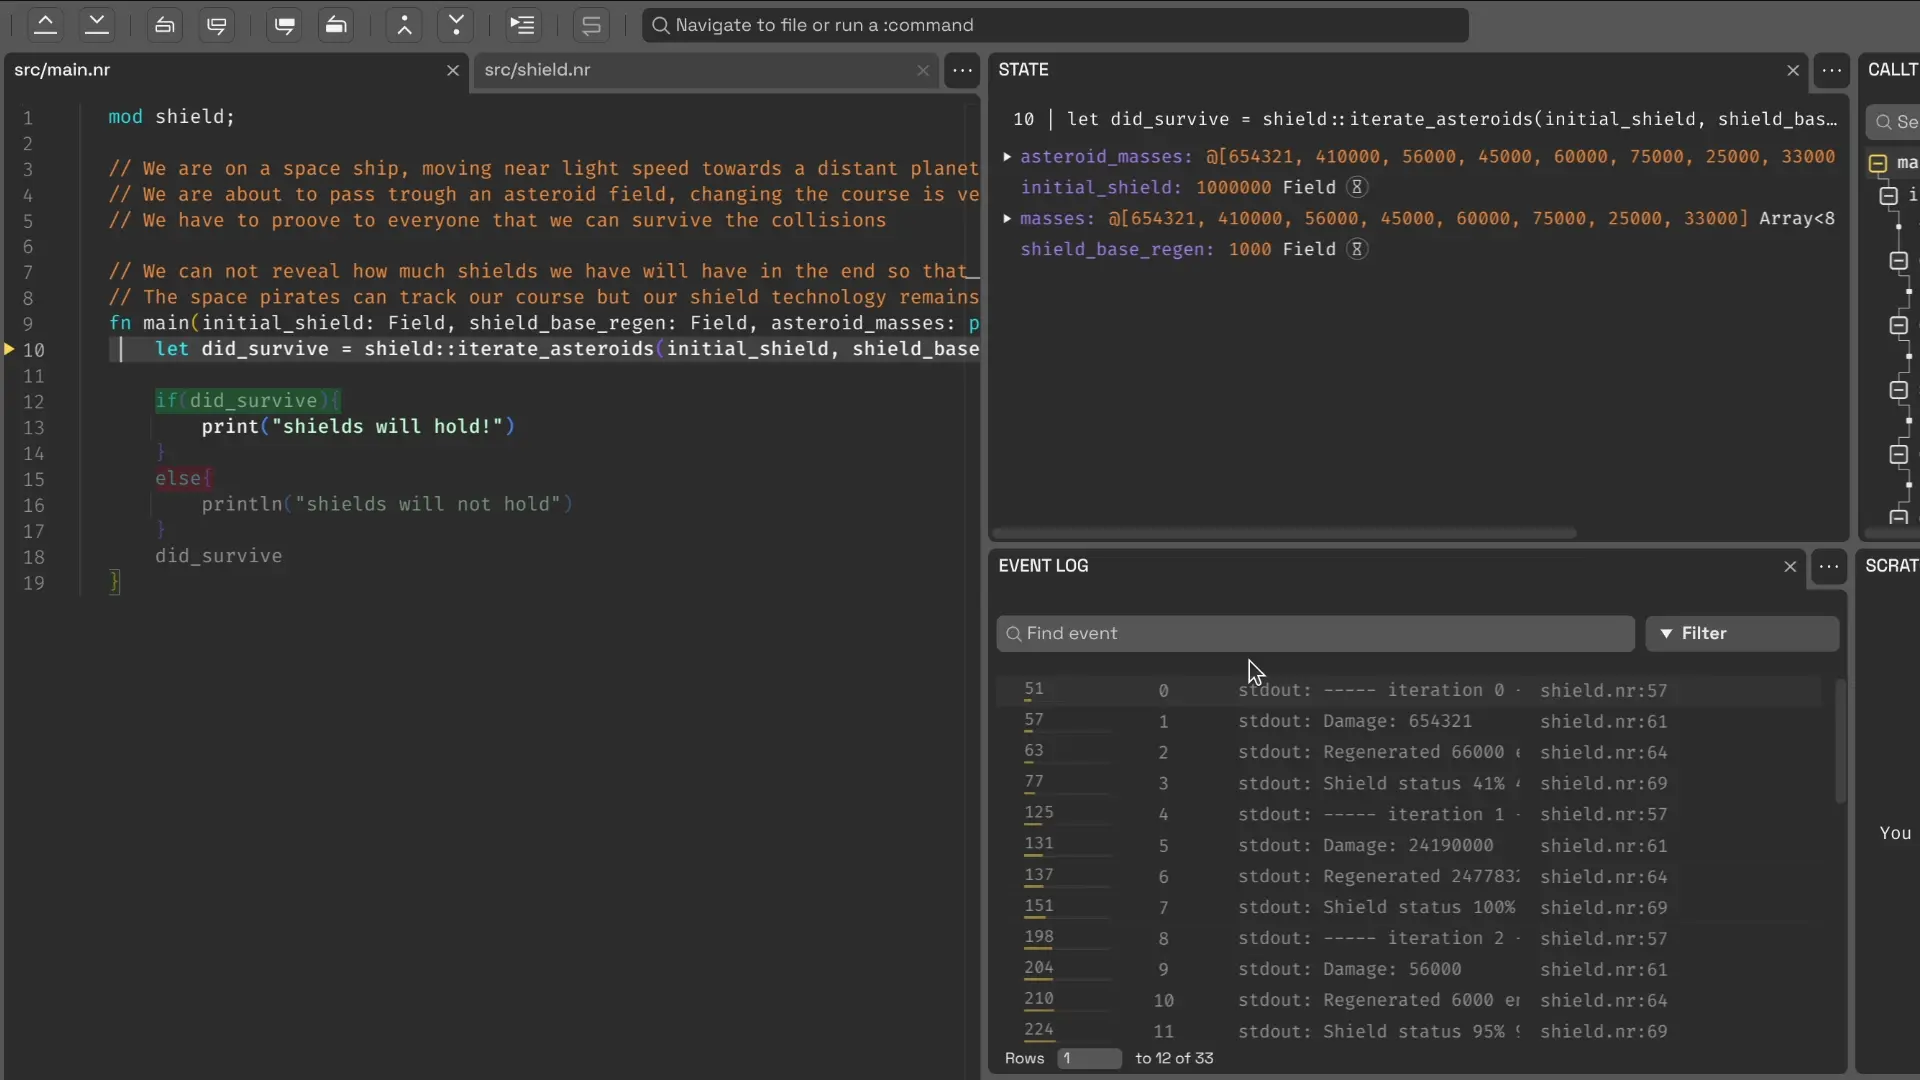Click the step-in filled toolbar icon
This screenshot has height=1080, width=1920.
click(x=285, y=25)
